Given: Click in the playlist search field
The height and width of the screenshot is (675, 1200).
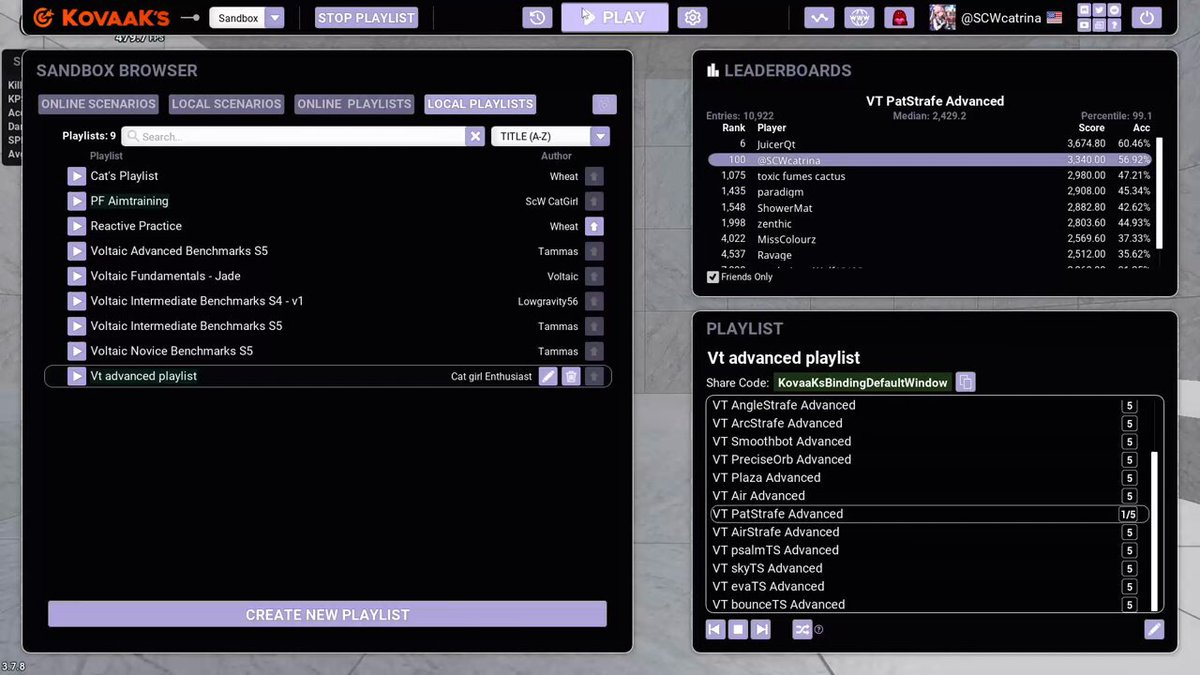Looking at the screenshot, I should 294,136.
